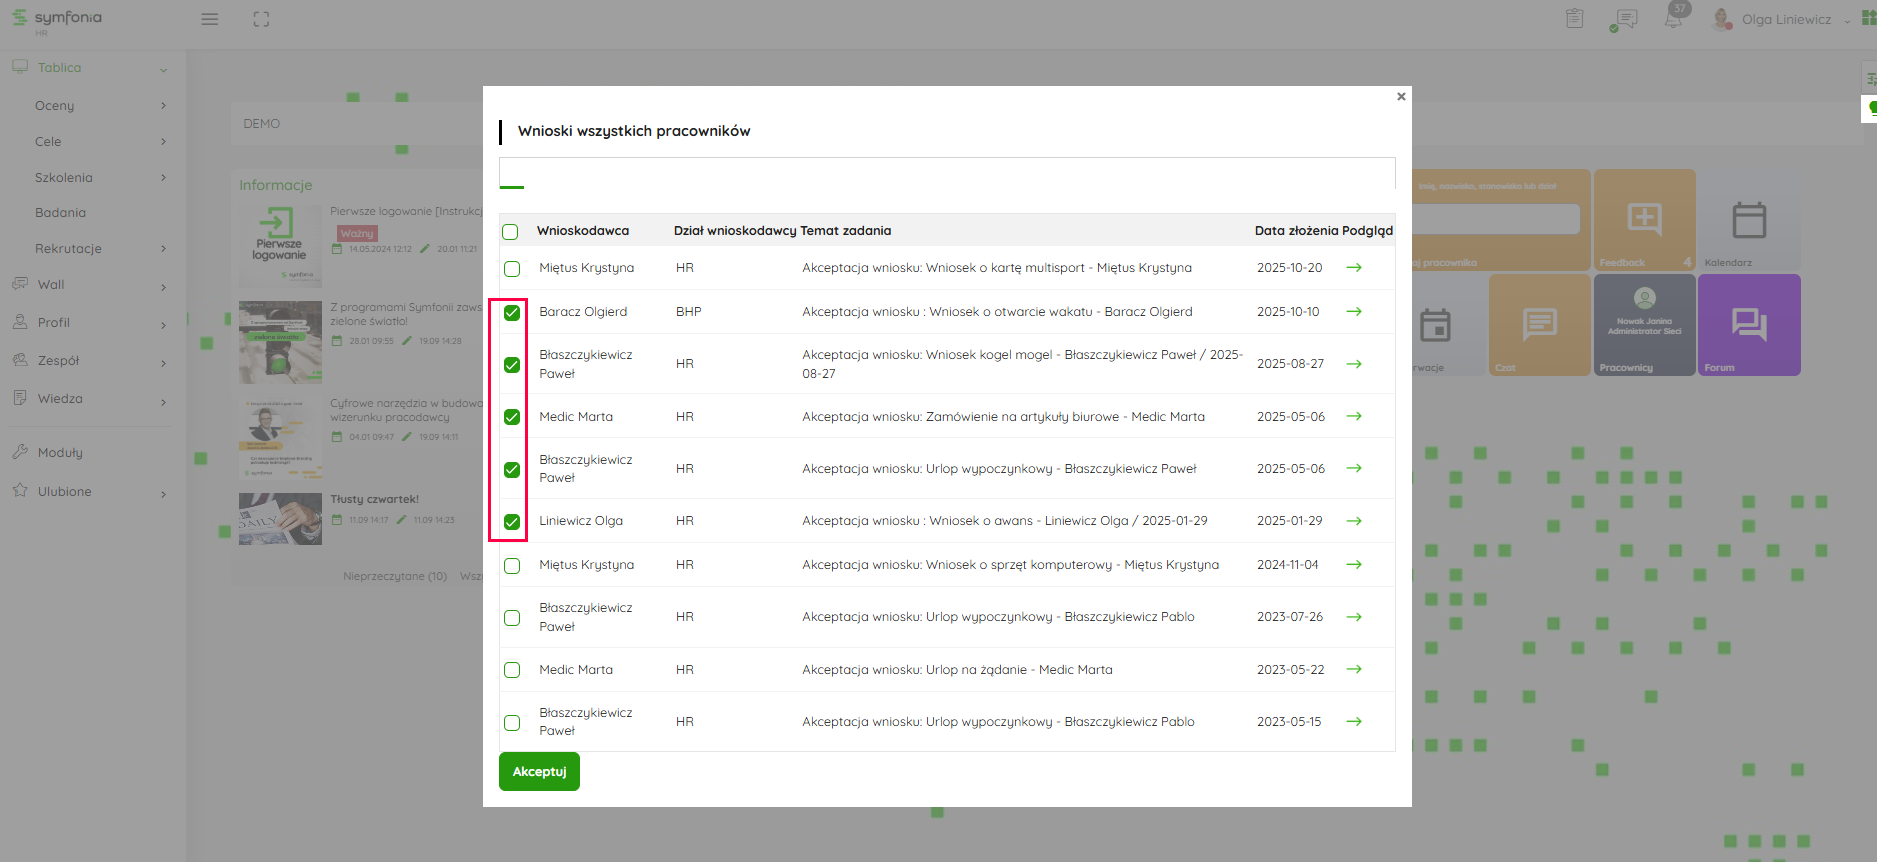1877x862 pixels.
Task: Toggle the select-all checkbox in table header
Action: click(x=511, y=232)
